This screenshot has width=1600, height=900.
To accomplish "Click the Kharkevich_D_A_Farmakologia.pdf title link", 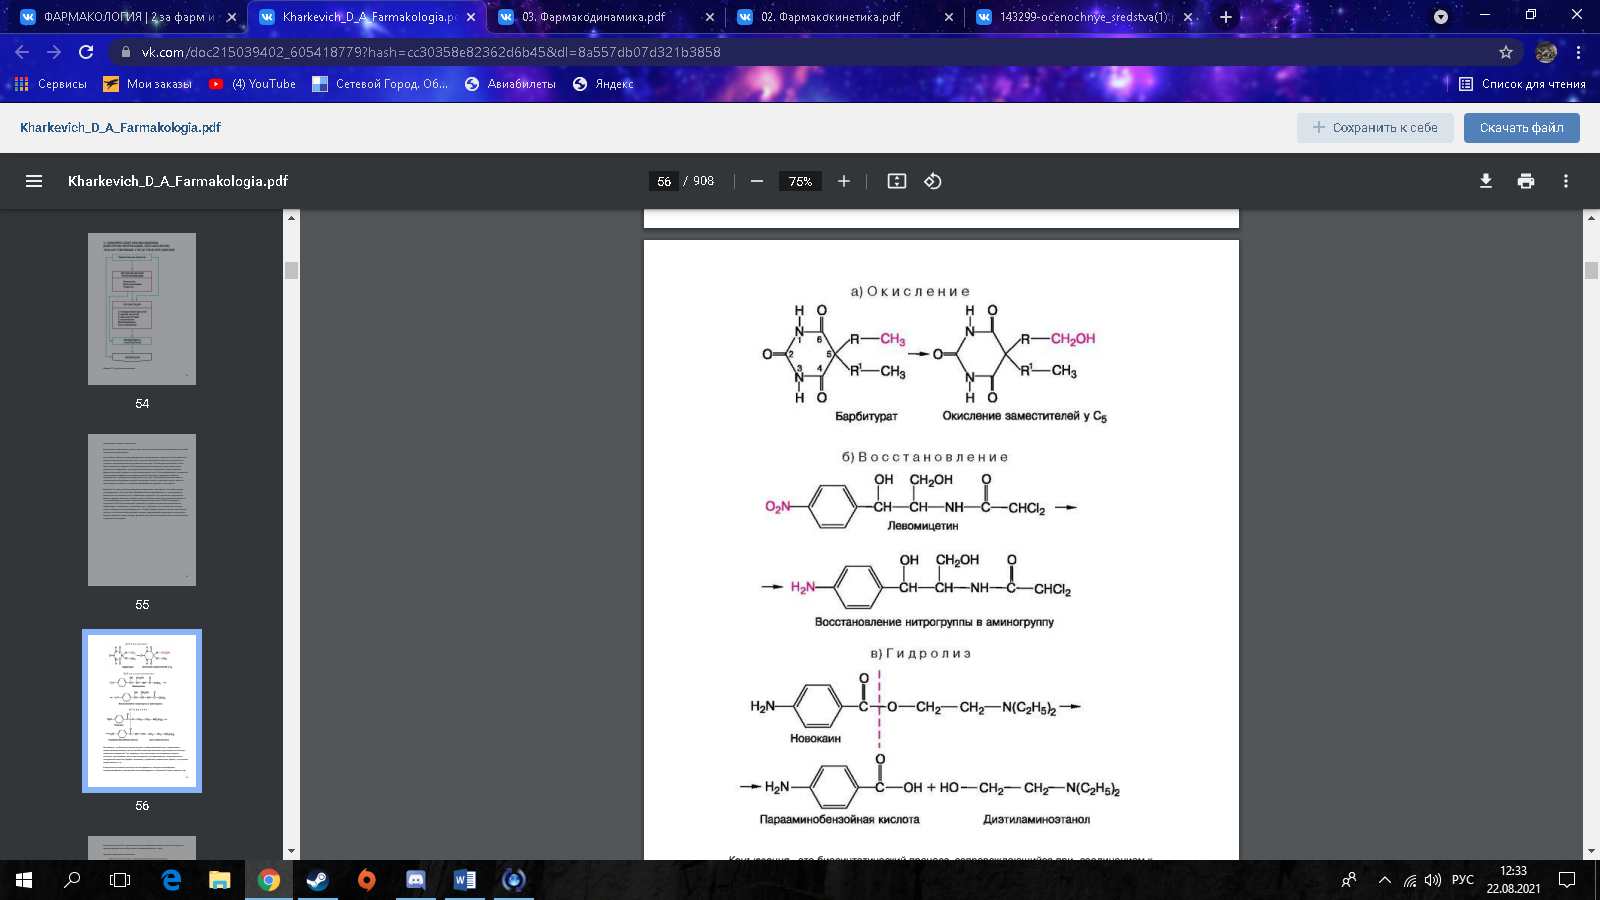I will [x=120, y=128].
